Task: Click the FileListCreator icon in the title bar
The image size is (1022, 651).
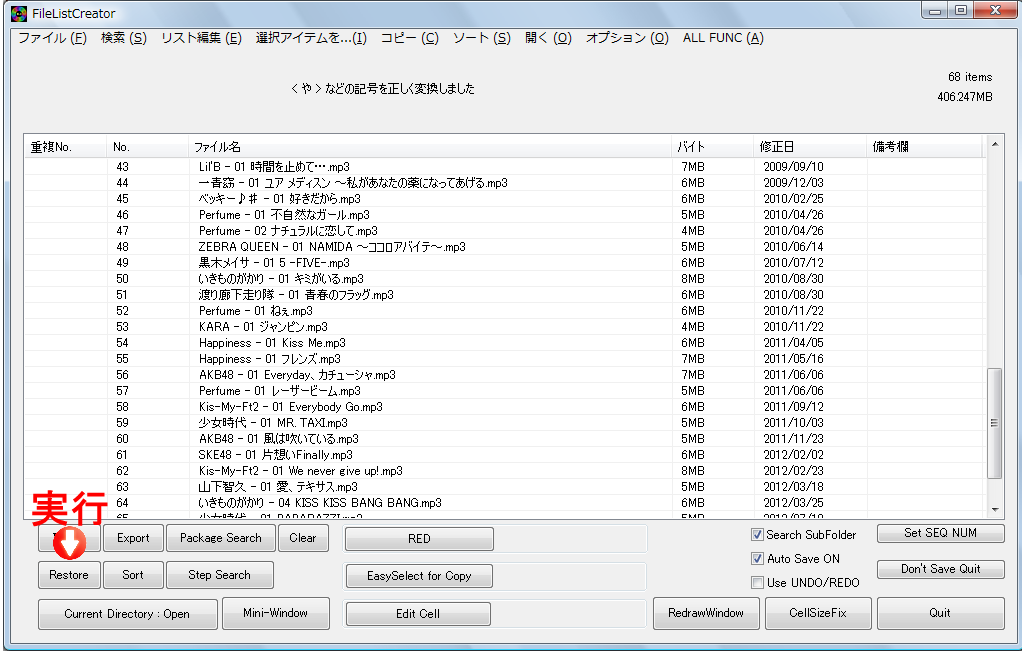Action: [10, 12]
